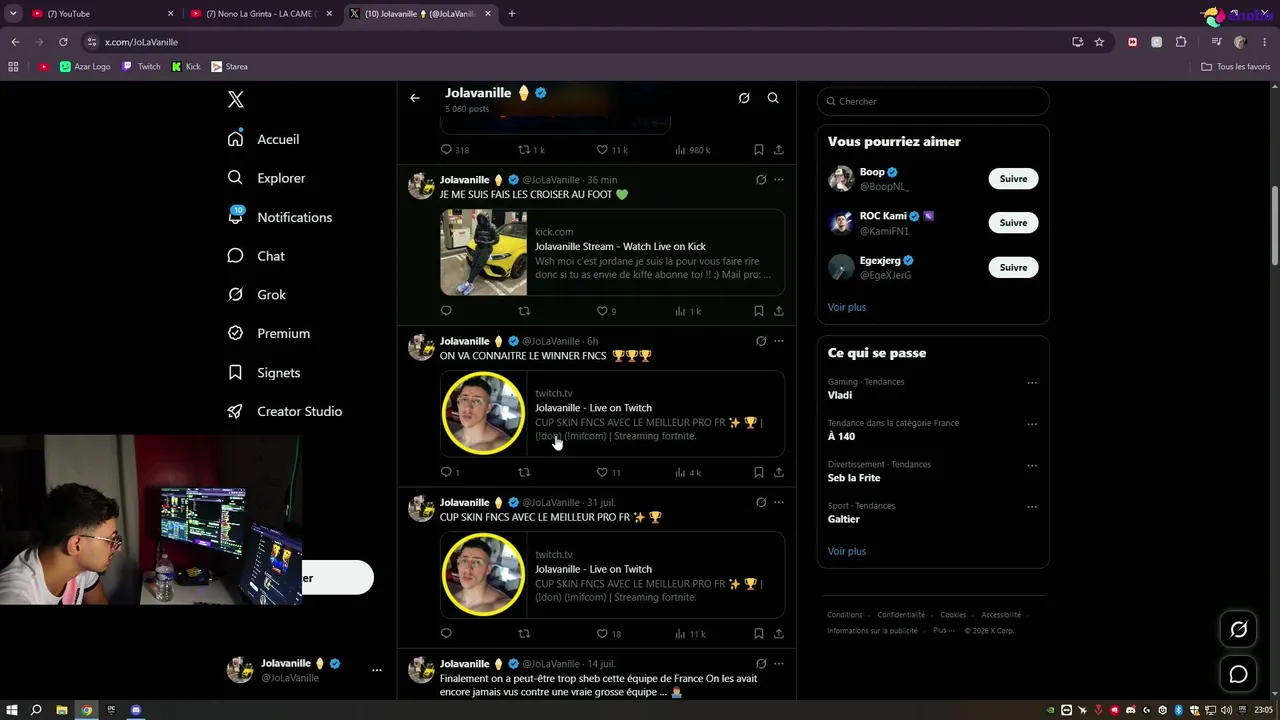Viewport: 1280px width, 720px height.
Task: Share the 'WINNER FNCS' post
Action: (779, 472)
